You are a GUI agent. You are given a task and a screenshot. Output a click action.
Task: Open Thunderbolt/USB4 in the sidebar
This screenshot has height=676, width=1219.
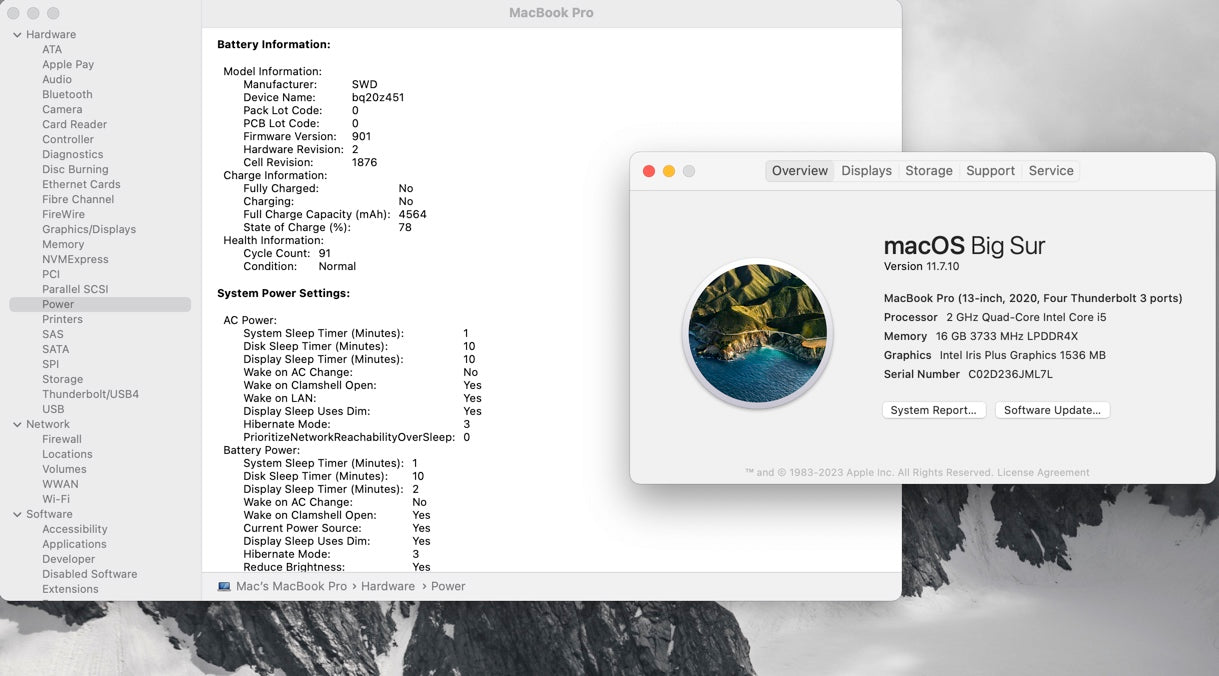[90, 395]
